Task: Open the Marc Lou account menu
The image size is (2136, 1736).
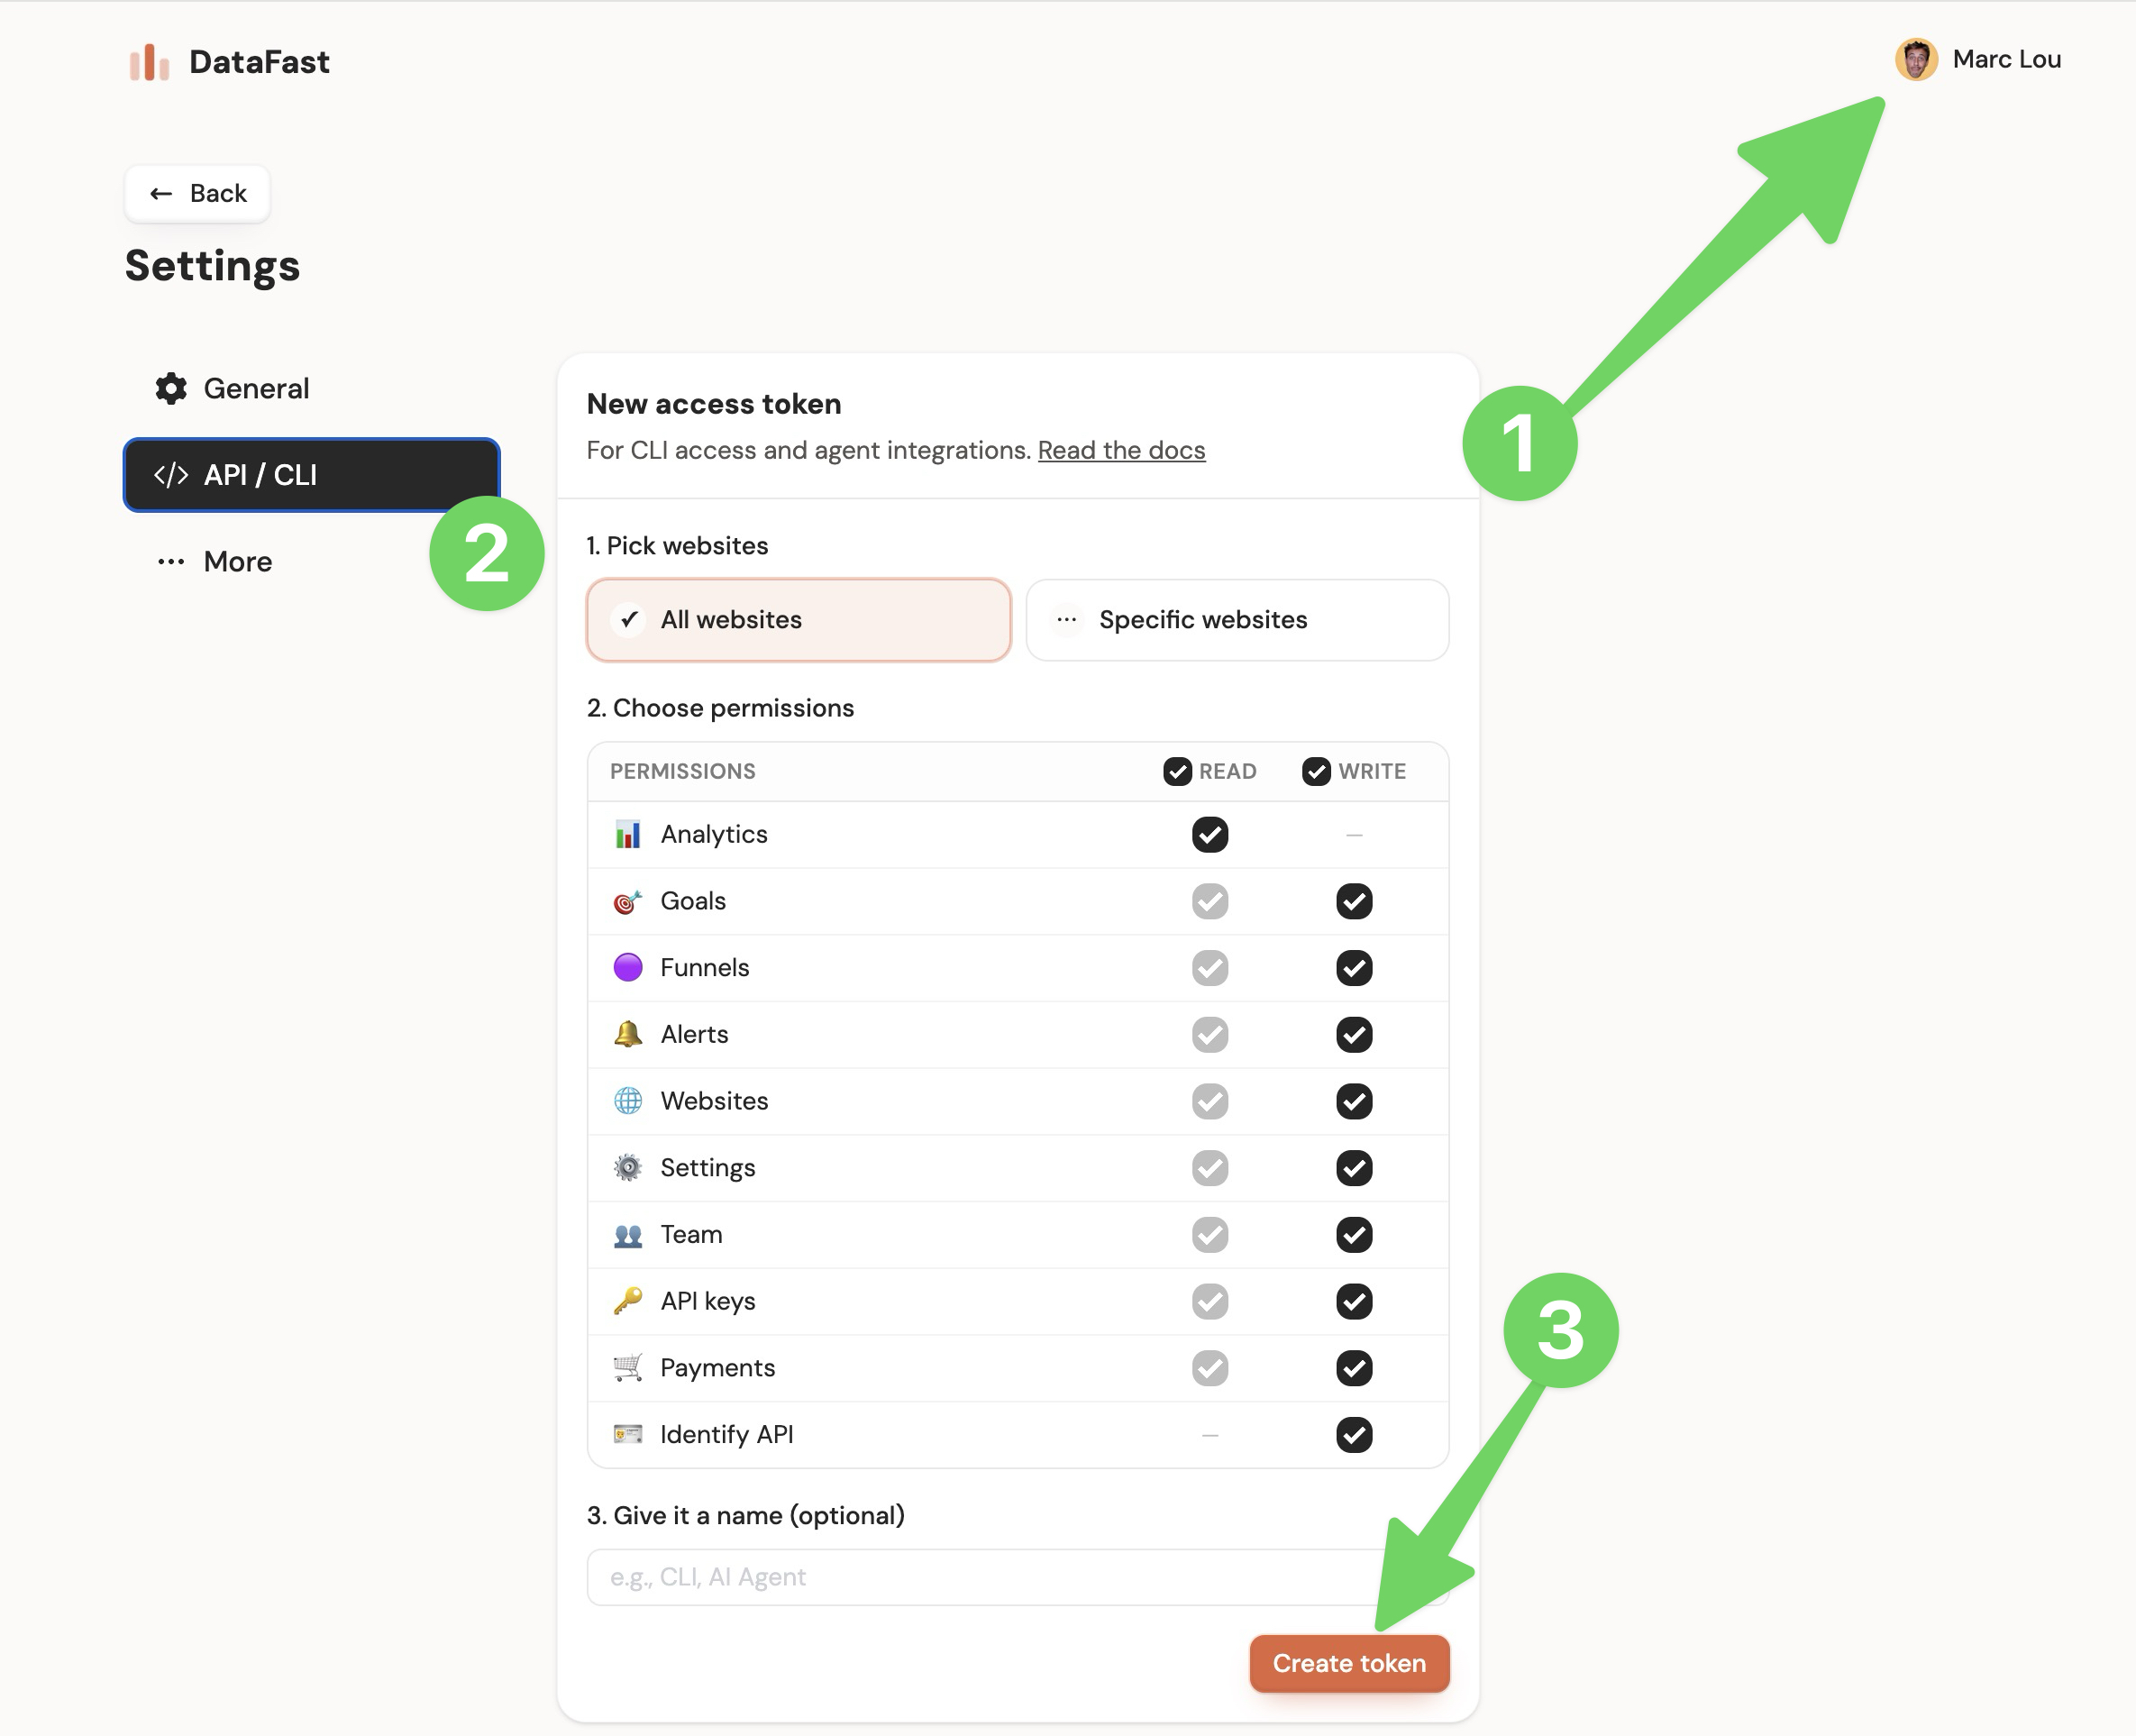Action: tap(1978, 60)
